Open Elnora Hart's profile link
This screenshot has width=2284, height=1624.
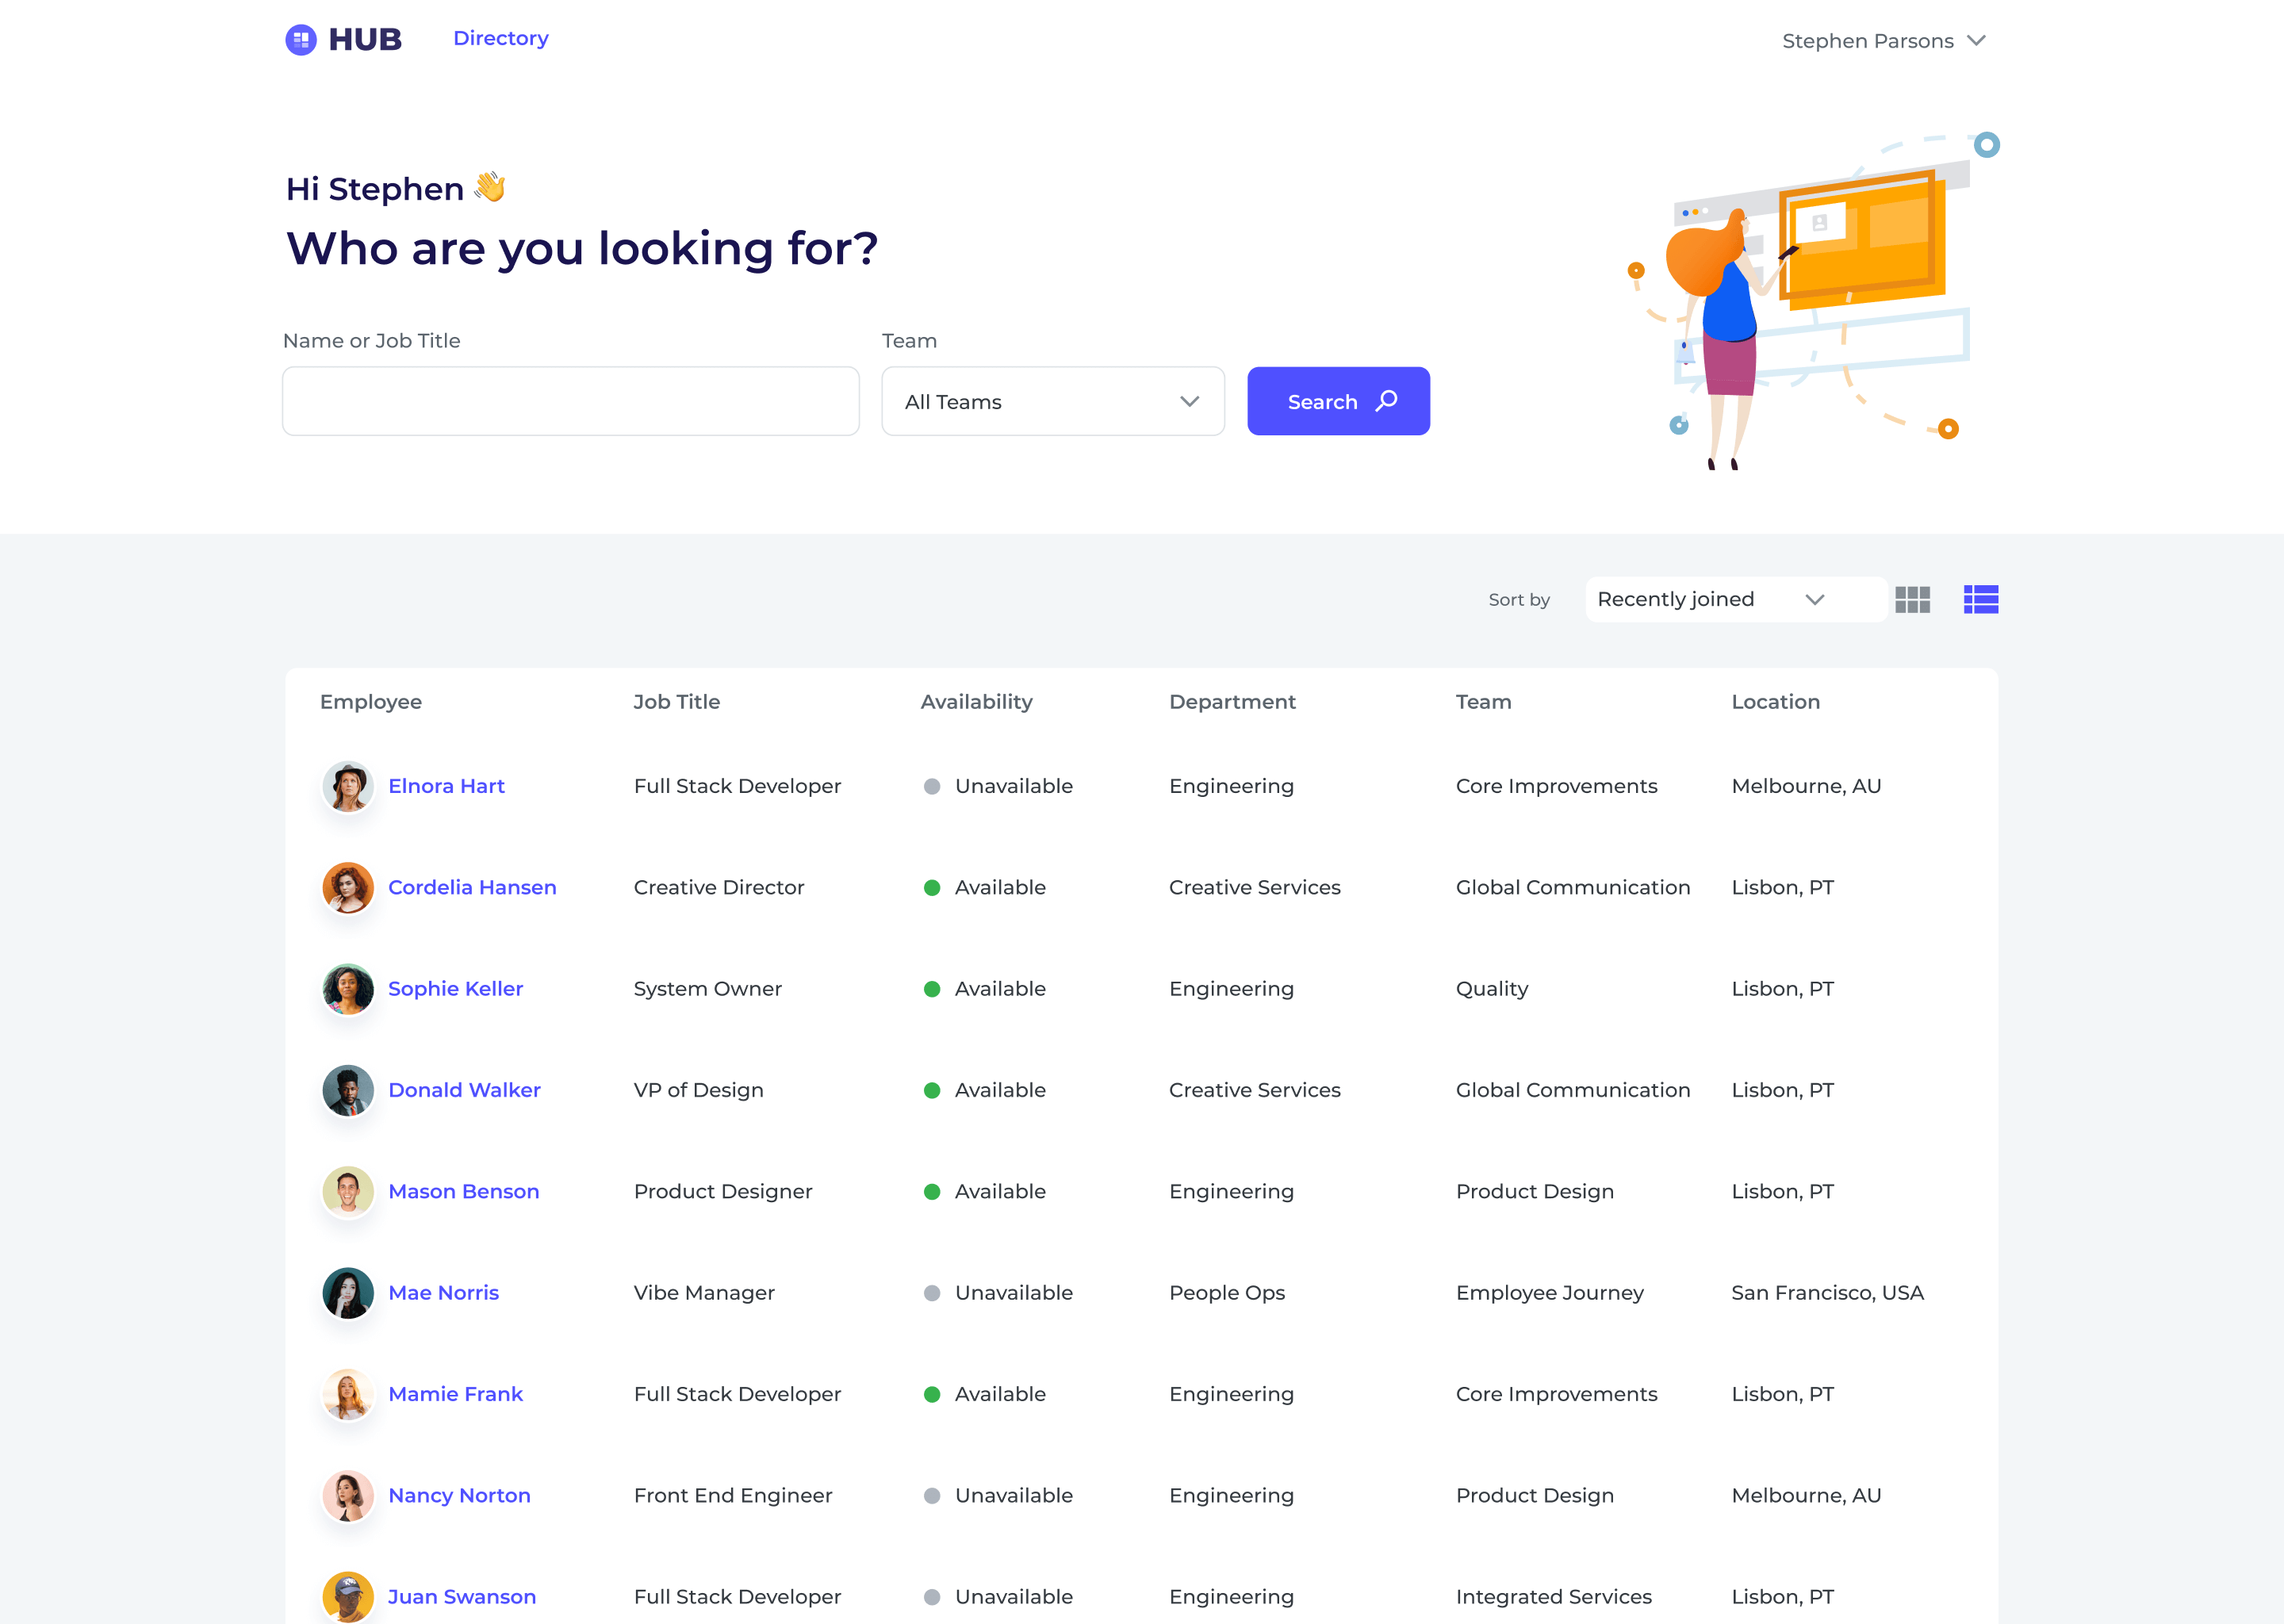click(x=446, y=786)
